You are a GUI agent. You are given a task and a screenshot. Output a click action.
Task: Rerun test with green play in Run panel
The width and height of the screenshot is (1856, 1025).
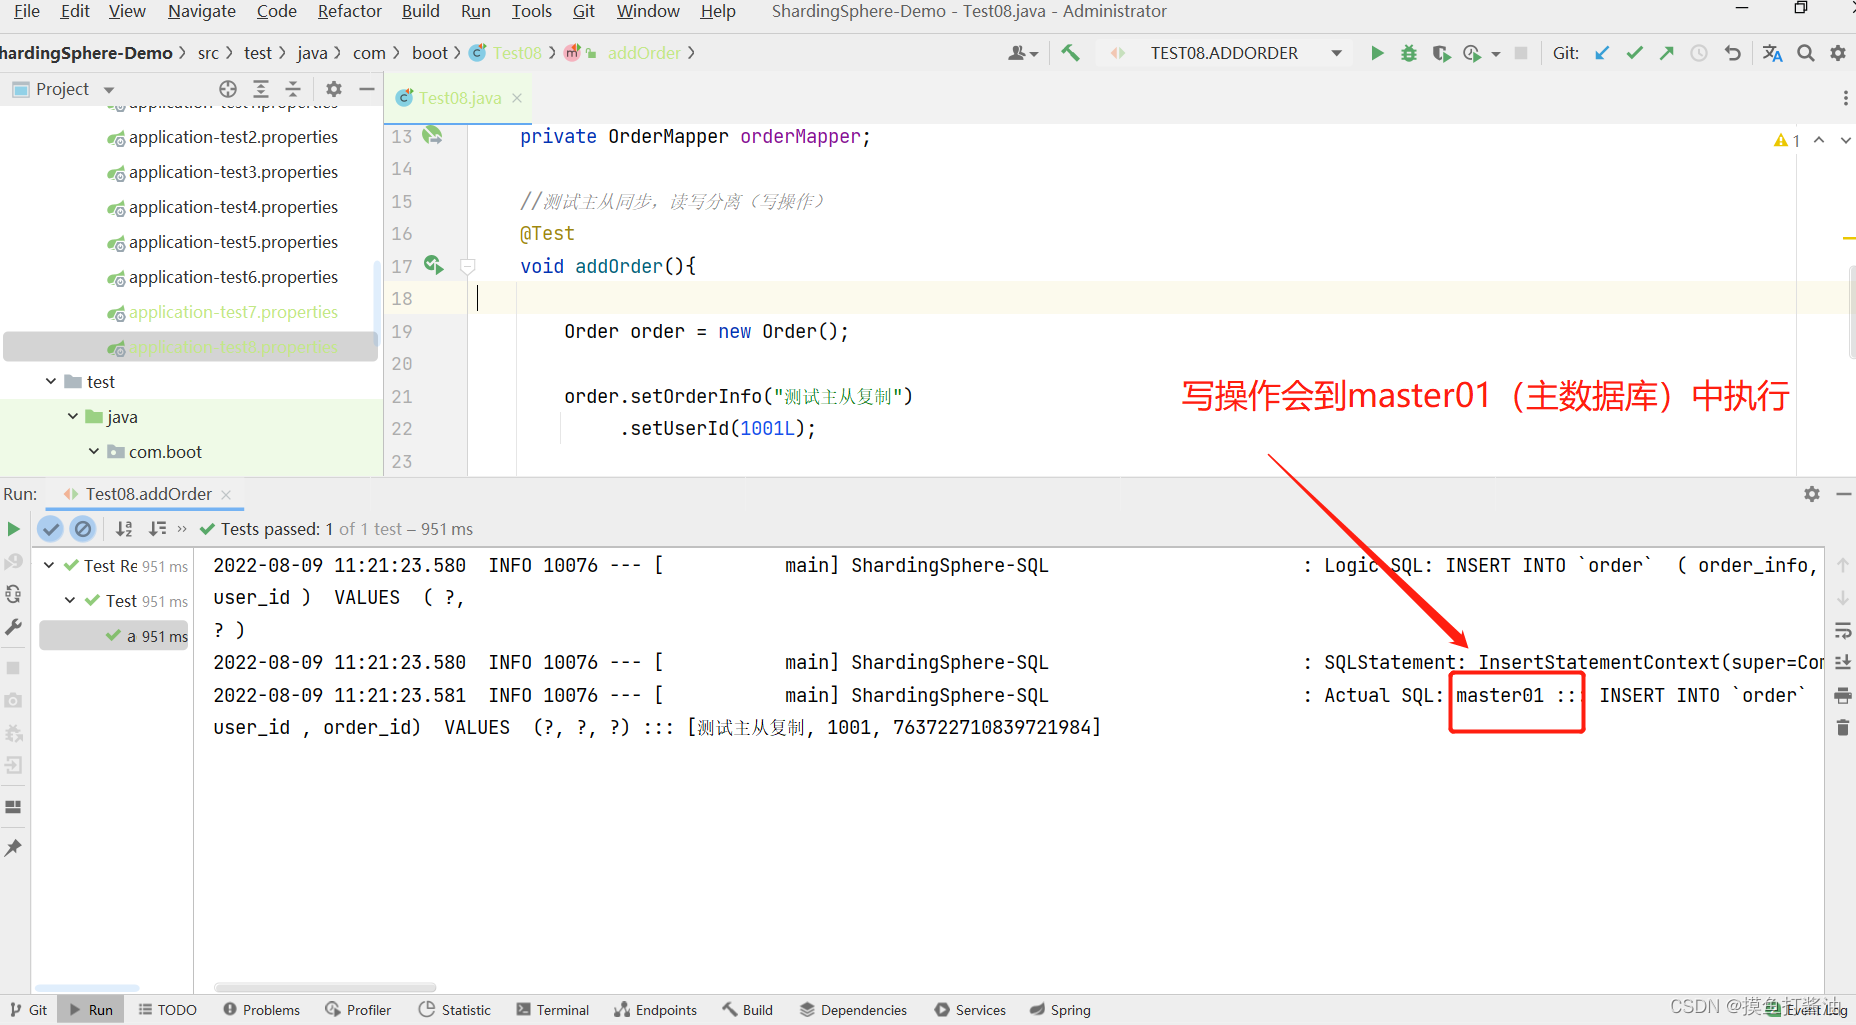pos(13,529)
